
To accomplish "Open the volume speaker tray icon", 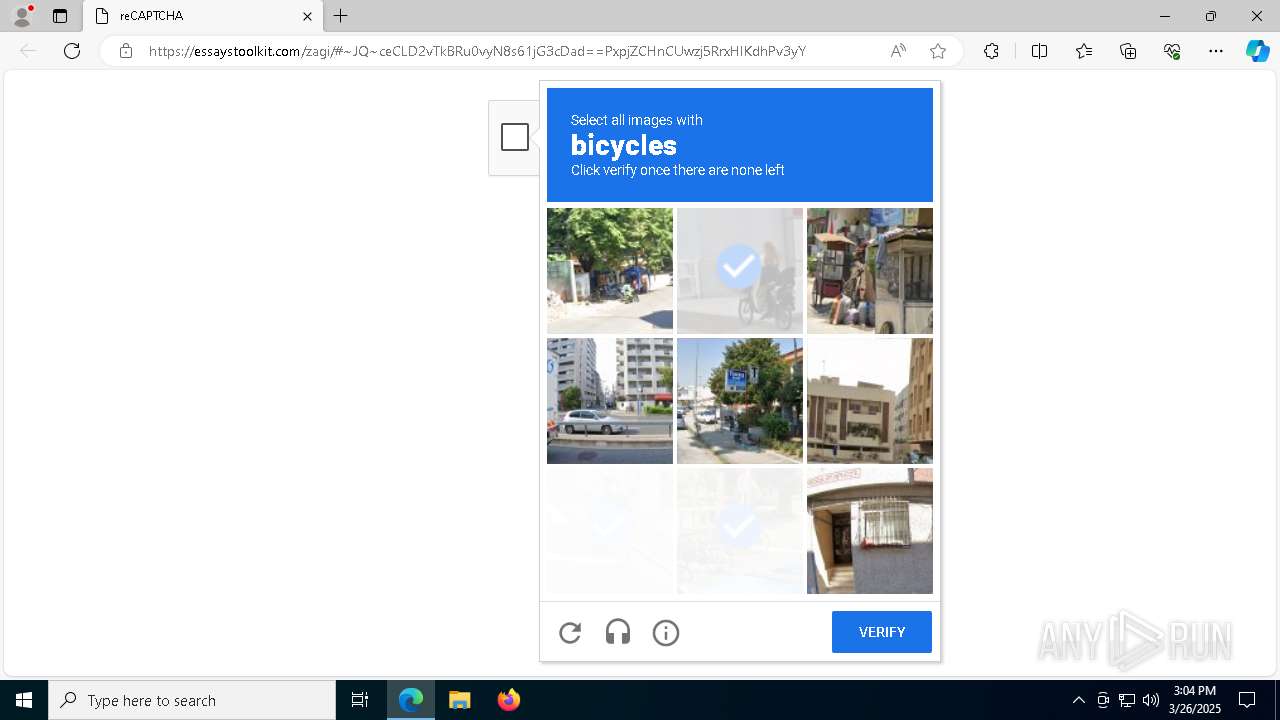I will coord(1151,700).
